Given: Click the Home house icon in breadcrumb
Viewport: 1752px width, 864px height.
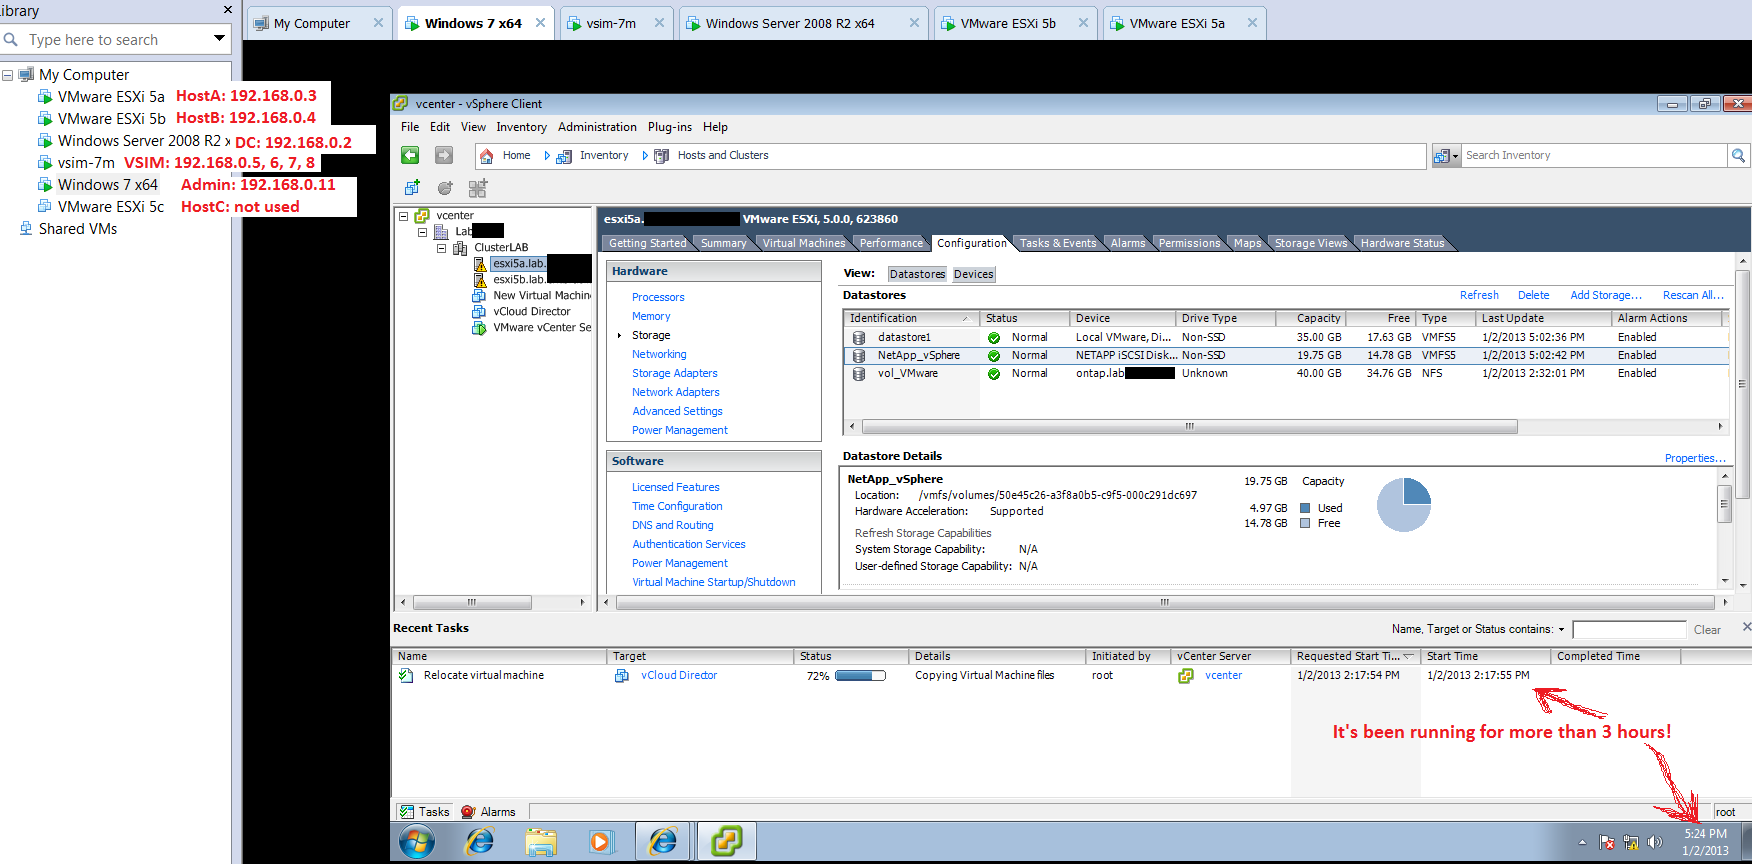Looking at the screenshot, I should [x=487, y=156].
